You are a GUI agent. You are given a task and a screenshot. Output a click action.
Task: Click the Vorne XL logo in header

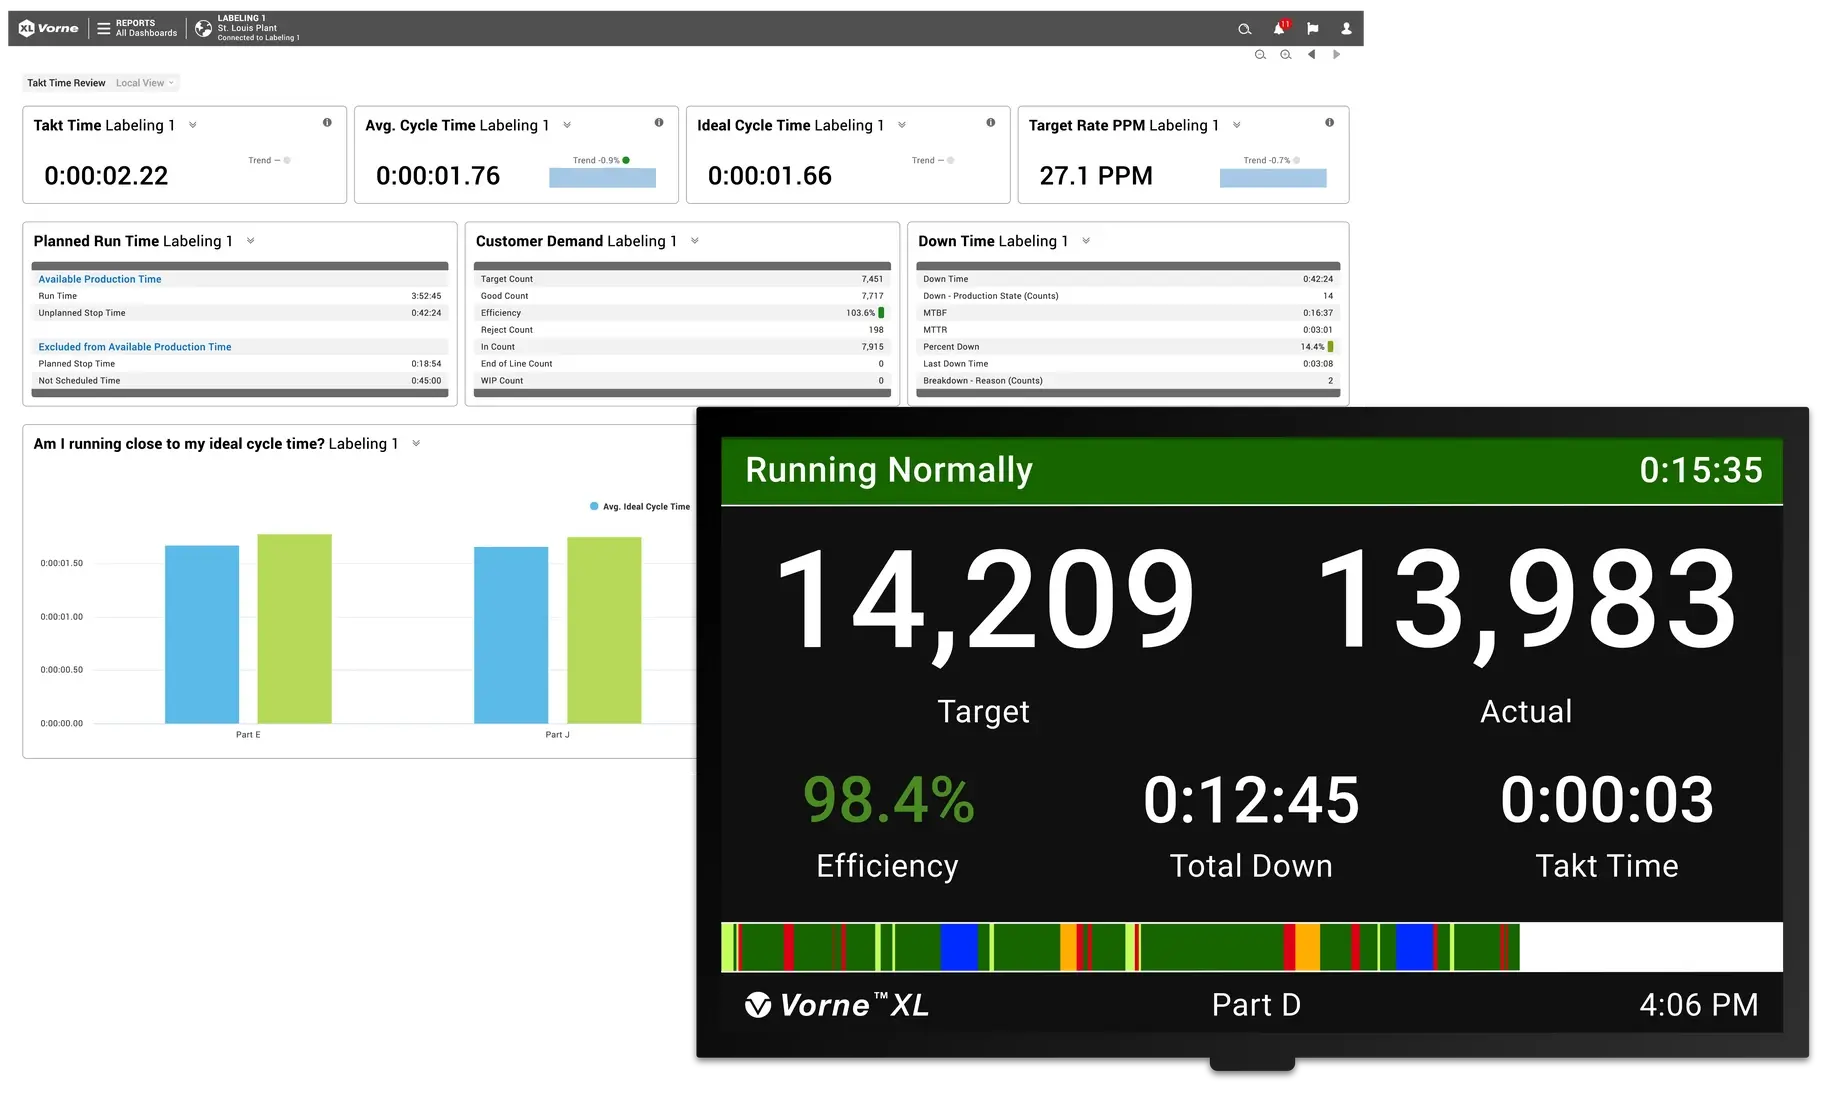tap(48, 28)
